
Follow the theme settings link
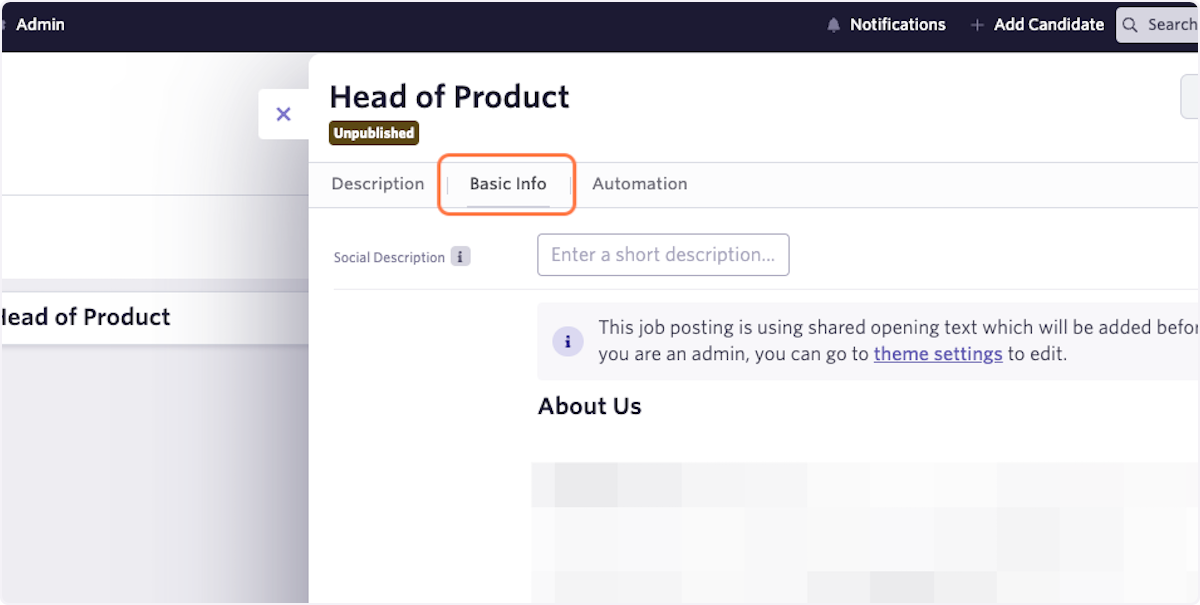click(x=938, y=353)
